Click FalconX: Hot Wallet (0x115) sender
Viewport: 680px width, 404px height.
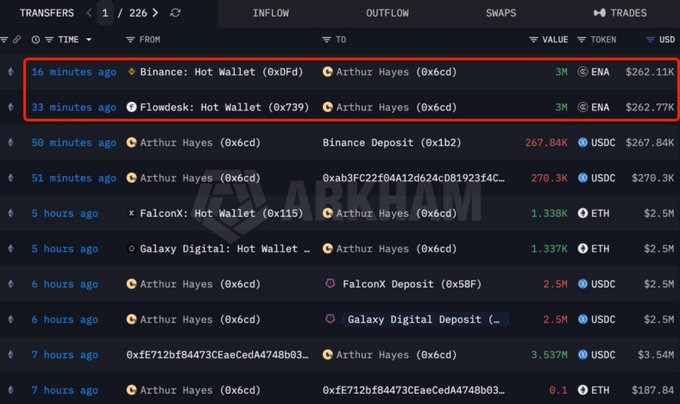point(221,213)
